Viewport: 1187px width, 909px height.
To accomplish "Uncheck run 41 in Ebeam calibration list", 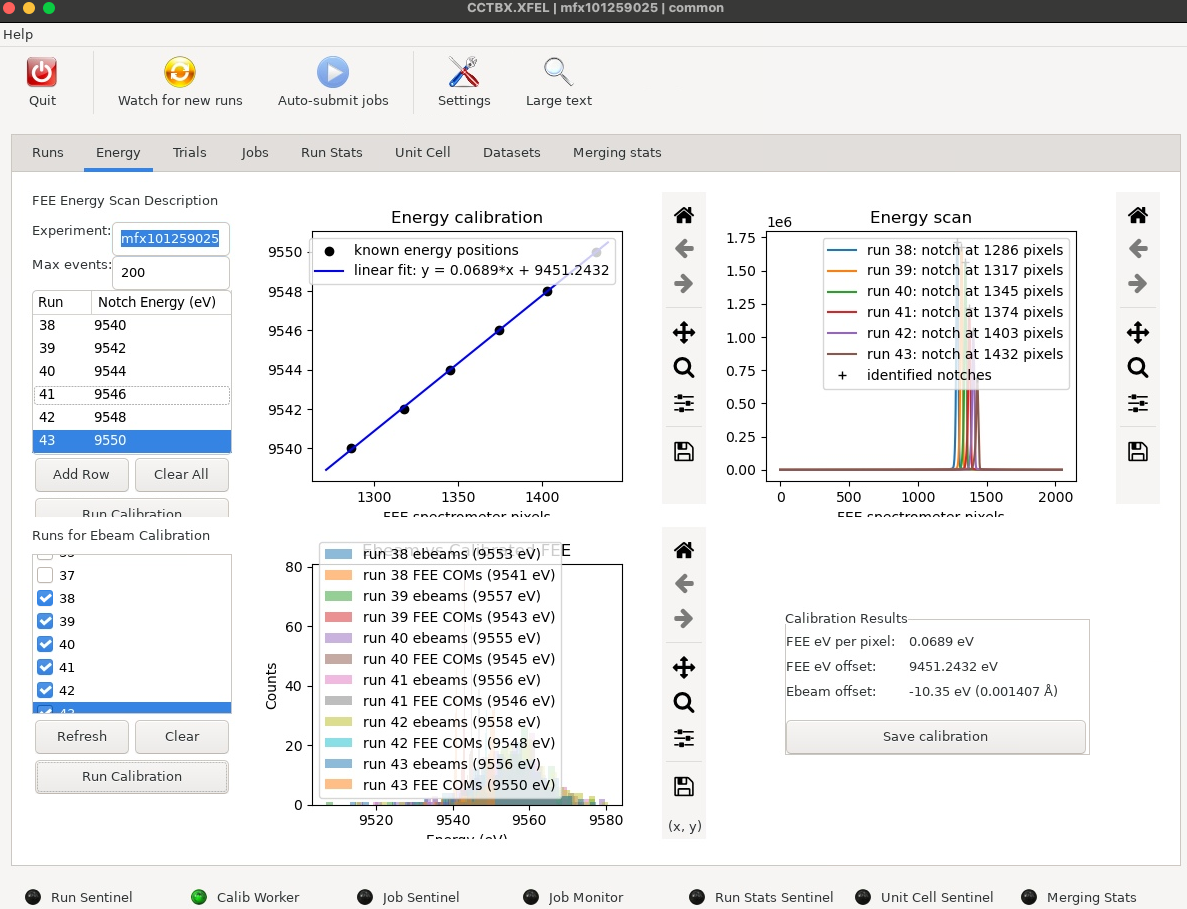I will pyautogui.click(x=45, y=667).
